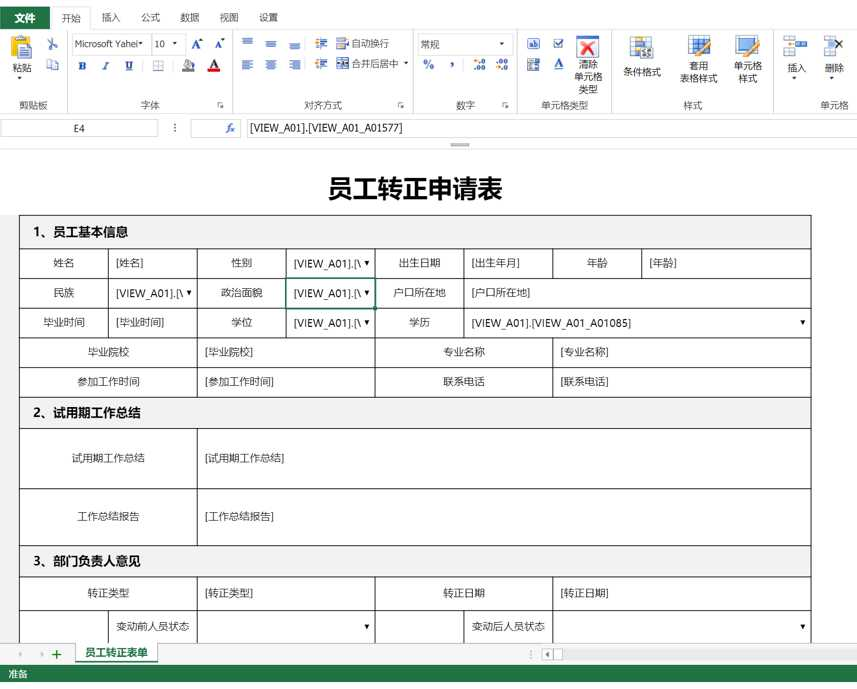857x689 pixels.
Task: Open the font size 10 dropdown
Action: [x=175, y=44]
